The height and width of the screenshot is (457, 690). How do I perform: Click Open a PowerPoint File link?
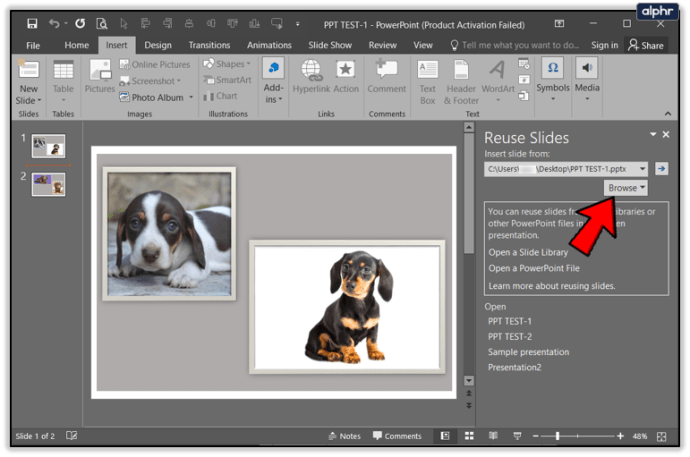(x=534, y=268)
